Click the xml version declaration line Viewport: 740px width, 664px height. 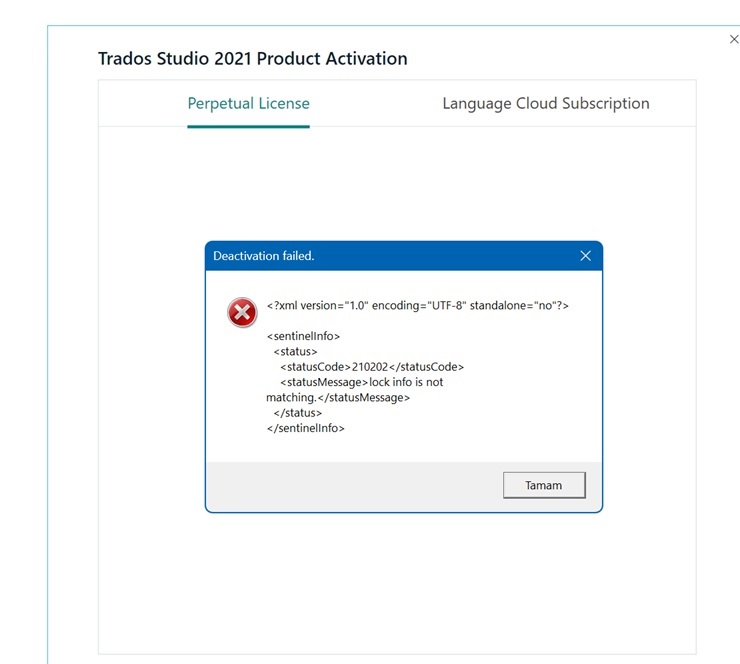click(x=418, y=306)
